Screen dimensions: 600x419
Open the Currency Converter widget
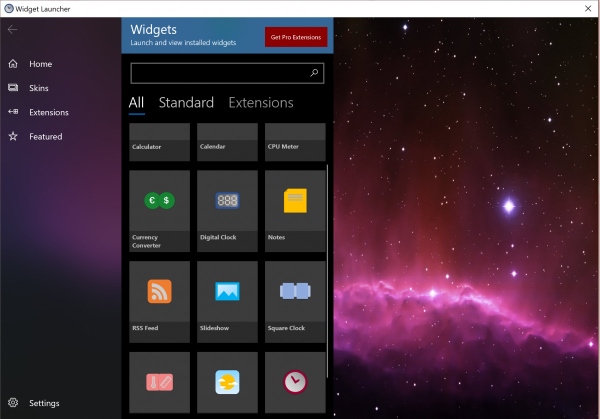[159, 210]
